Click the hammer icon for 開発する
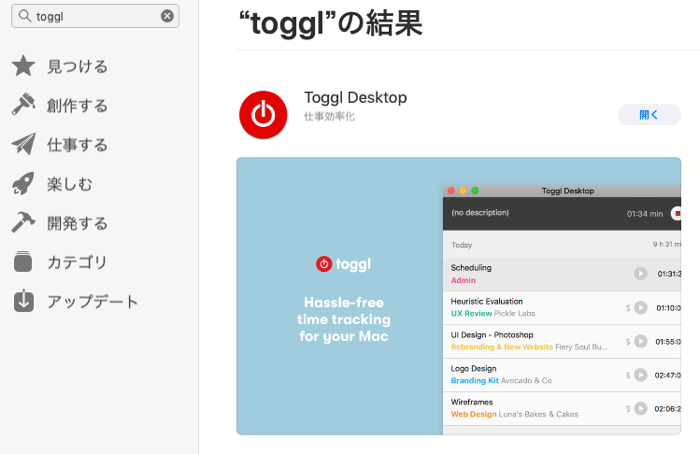 click(23, 222)
